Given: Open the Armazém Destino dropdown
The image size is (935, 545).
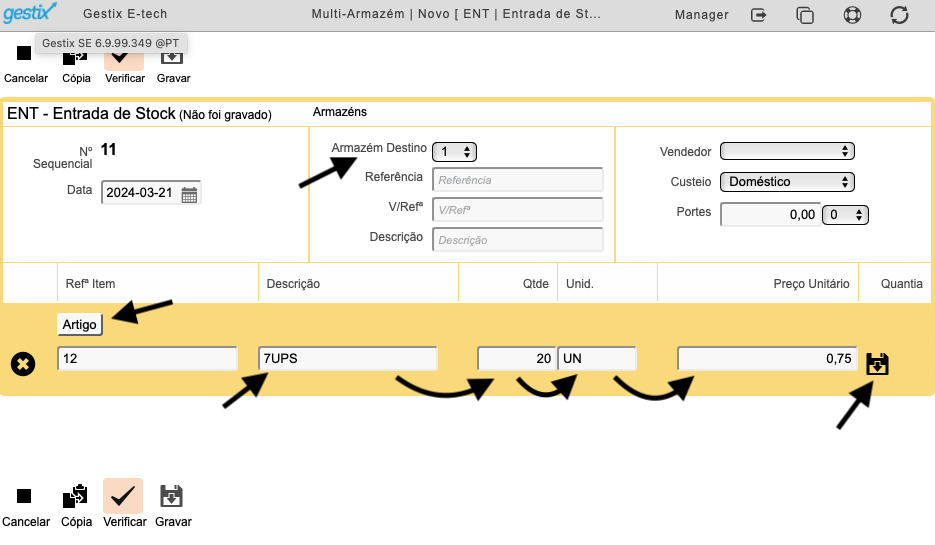Looking at the screenshot, I should tap(454, 152).
